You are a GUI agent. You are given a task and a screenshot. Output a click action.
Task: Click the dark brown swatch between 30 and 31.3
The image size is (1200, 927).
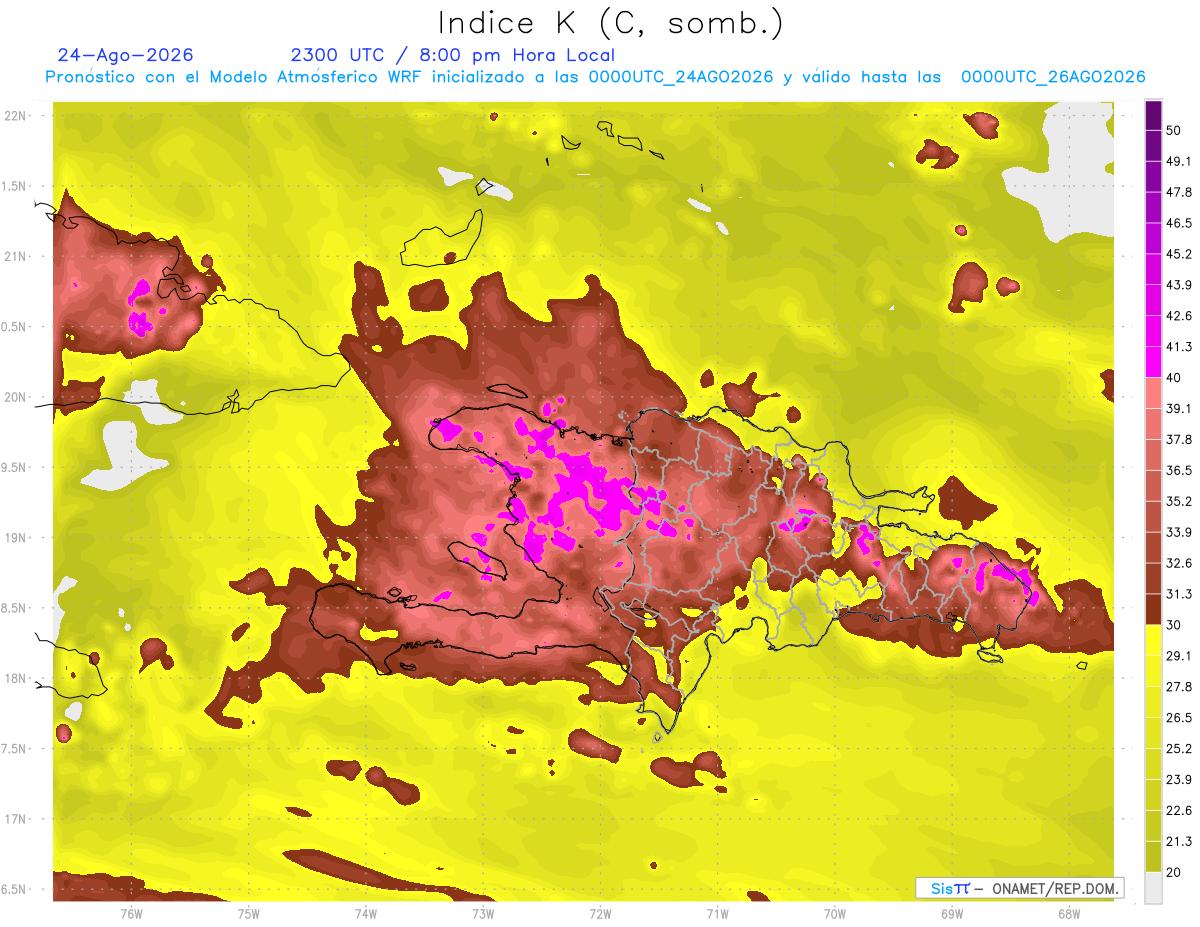(x=1154, y=609)
